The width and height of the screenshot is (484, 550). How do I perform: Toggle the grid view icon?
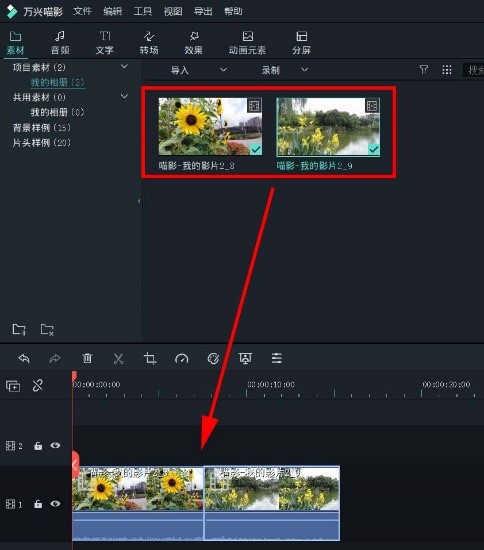tap(446, 70)
